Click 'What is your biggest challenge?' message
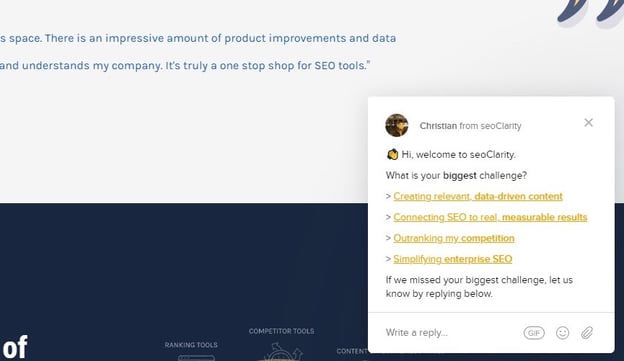This screenshot has height=361, width=624. point(456,176)
